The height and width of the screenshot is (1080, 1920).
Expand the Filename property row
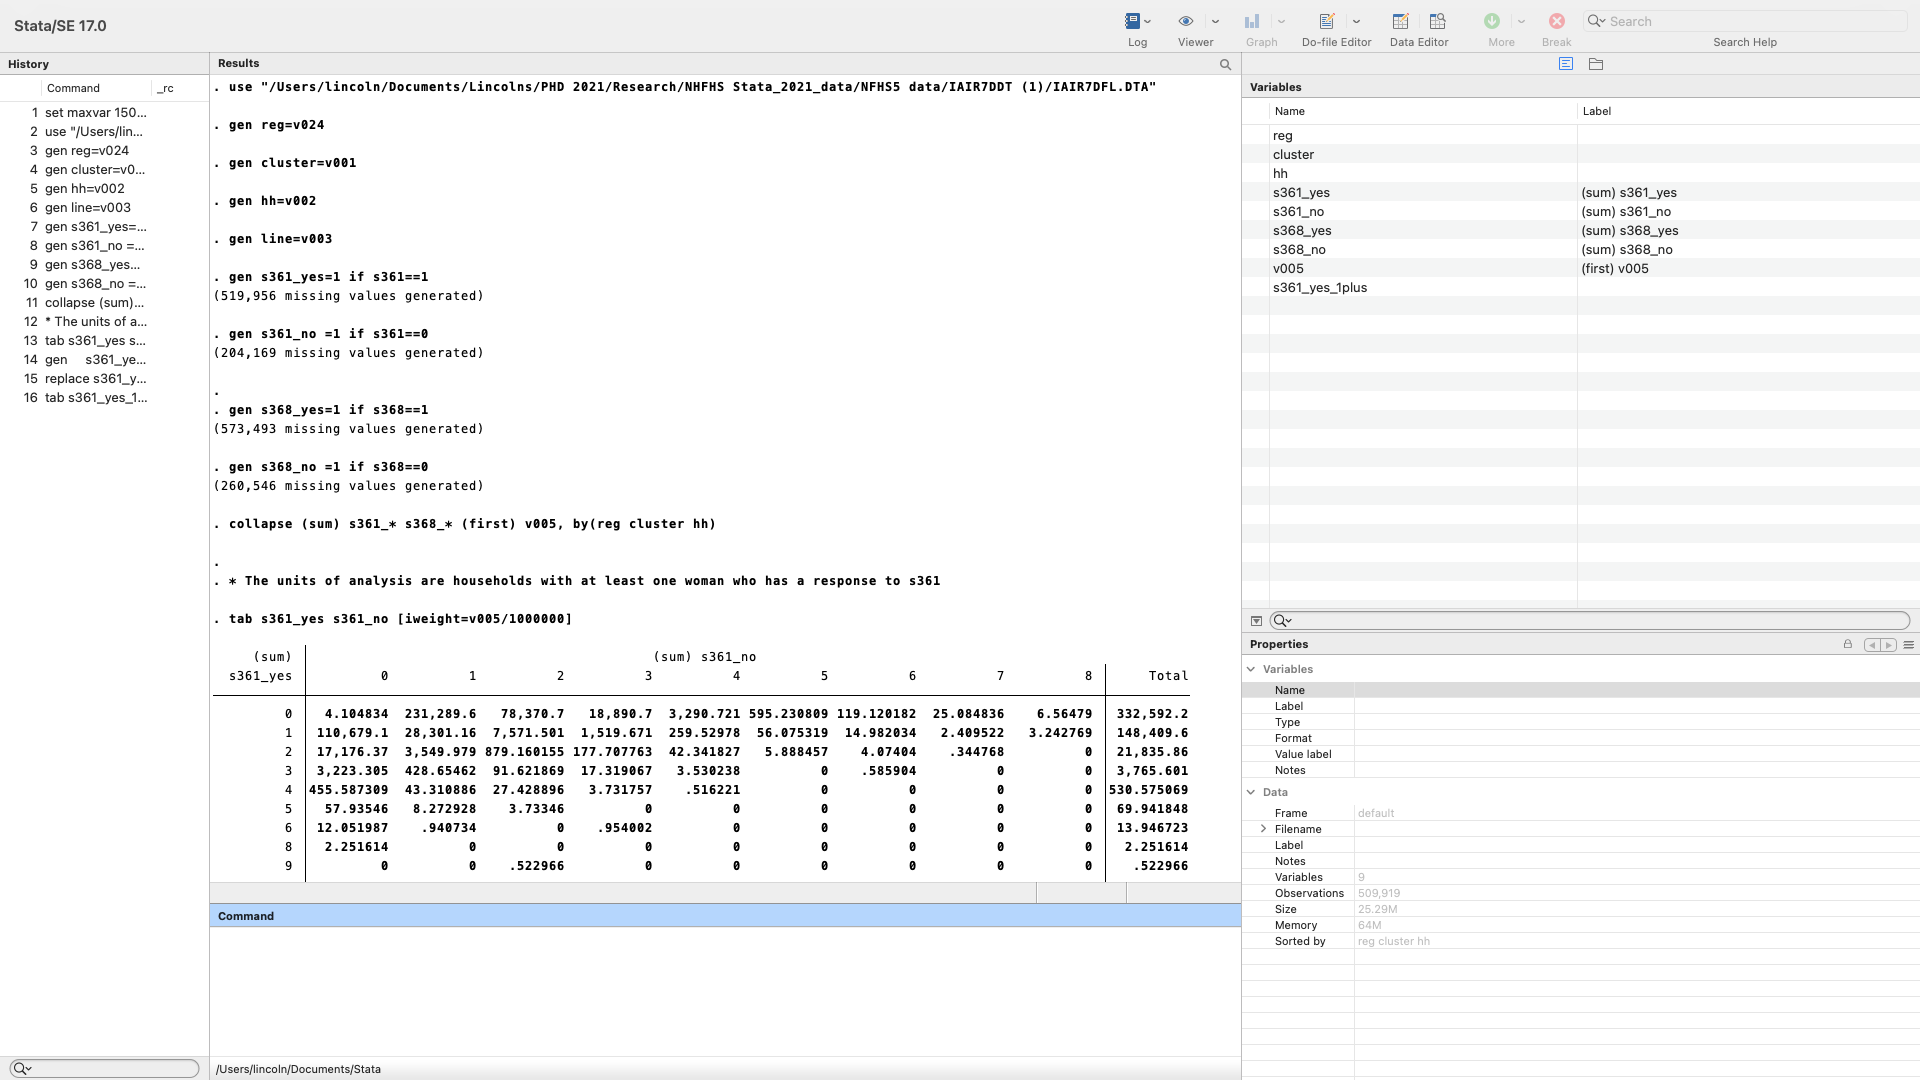(x=1263, y=829)
